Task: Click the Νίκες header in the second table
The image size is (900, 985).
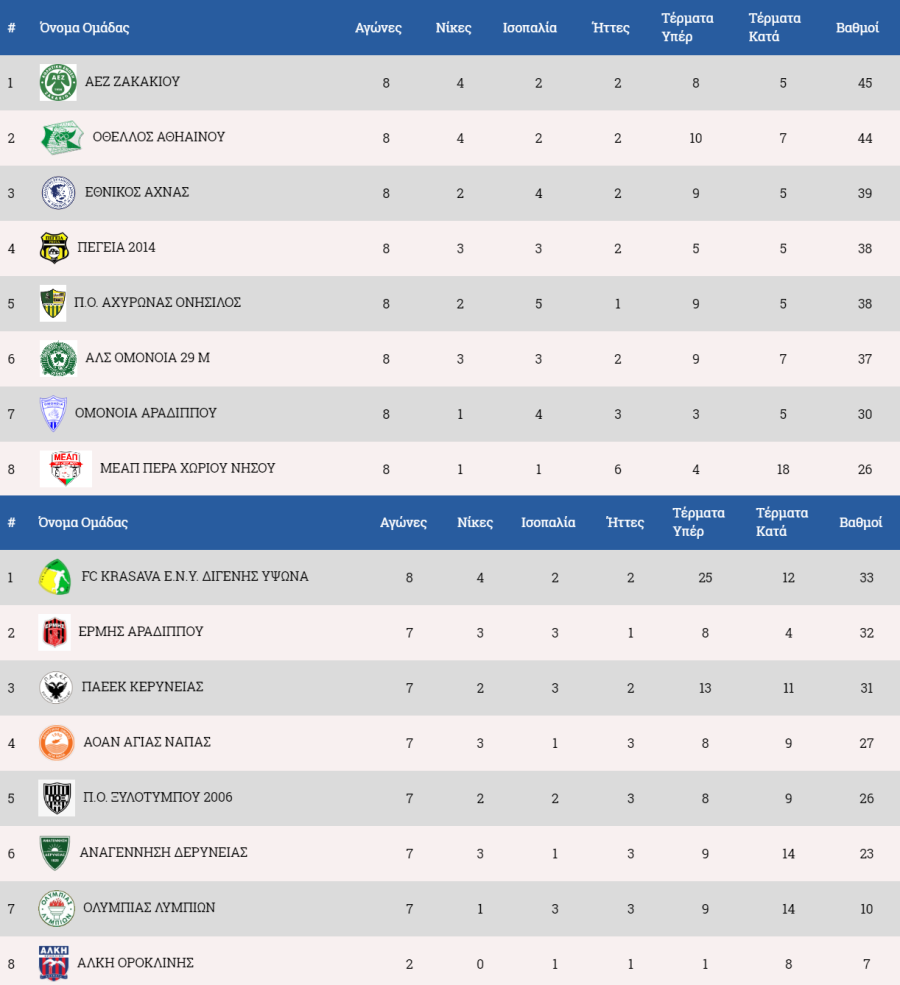Action: [475, 523]
